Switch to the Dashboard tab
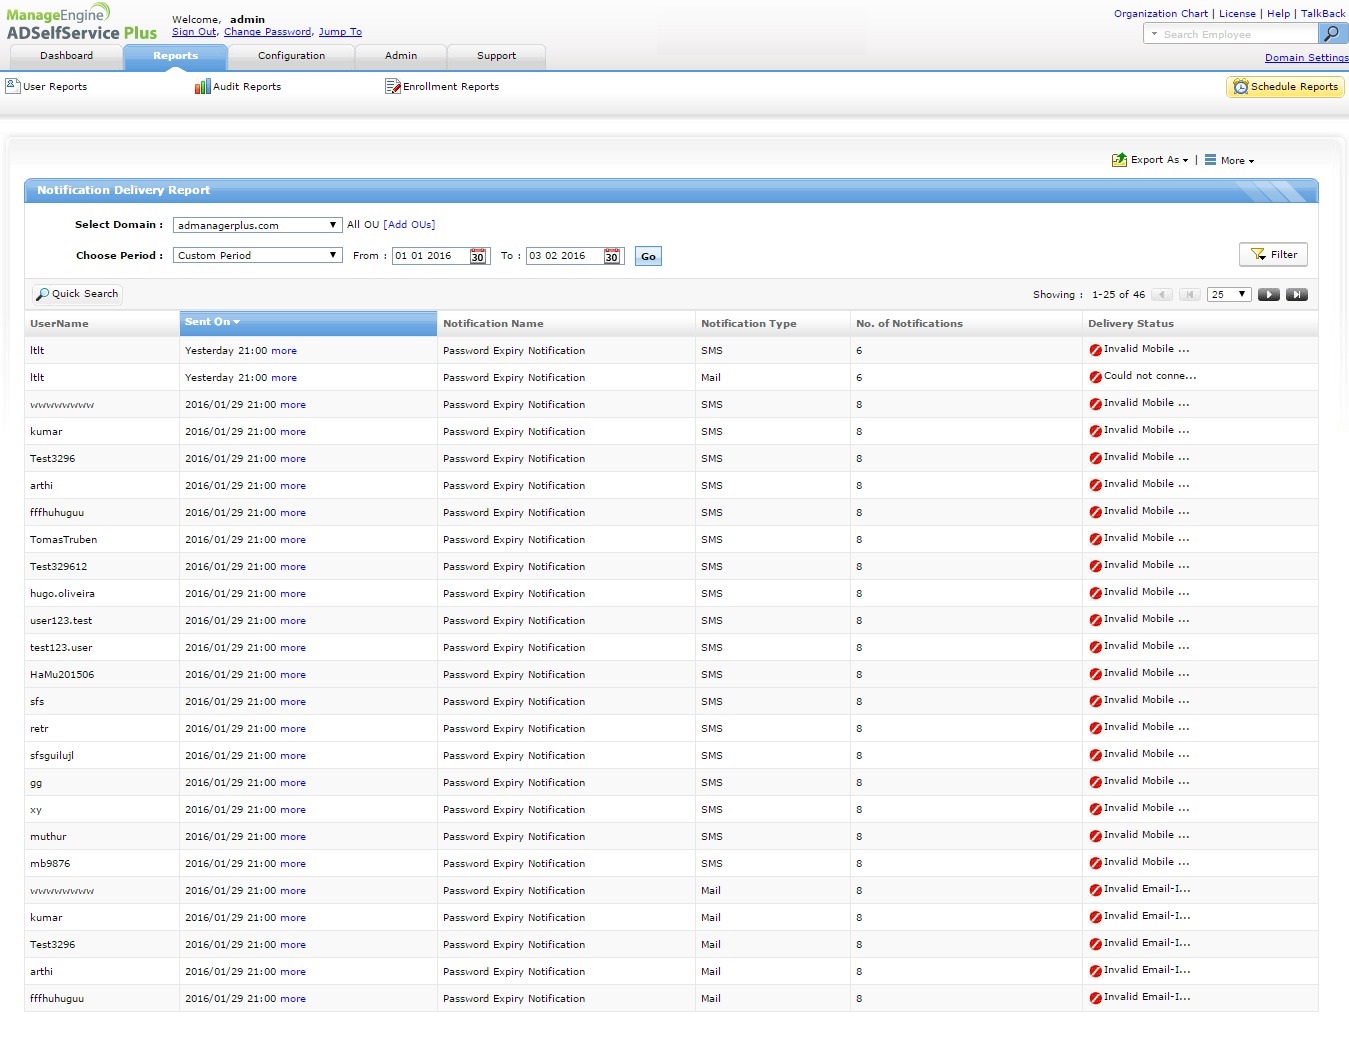 tap(66, 56)
